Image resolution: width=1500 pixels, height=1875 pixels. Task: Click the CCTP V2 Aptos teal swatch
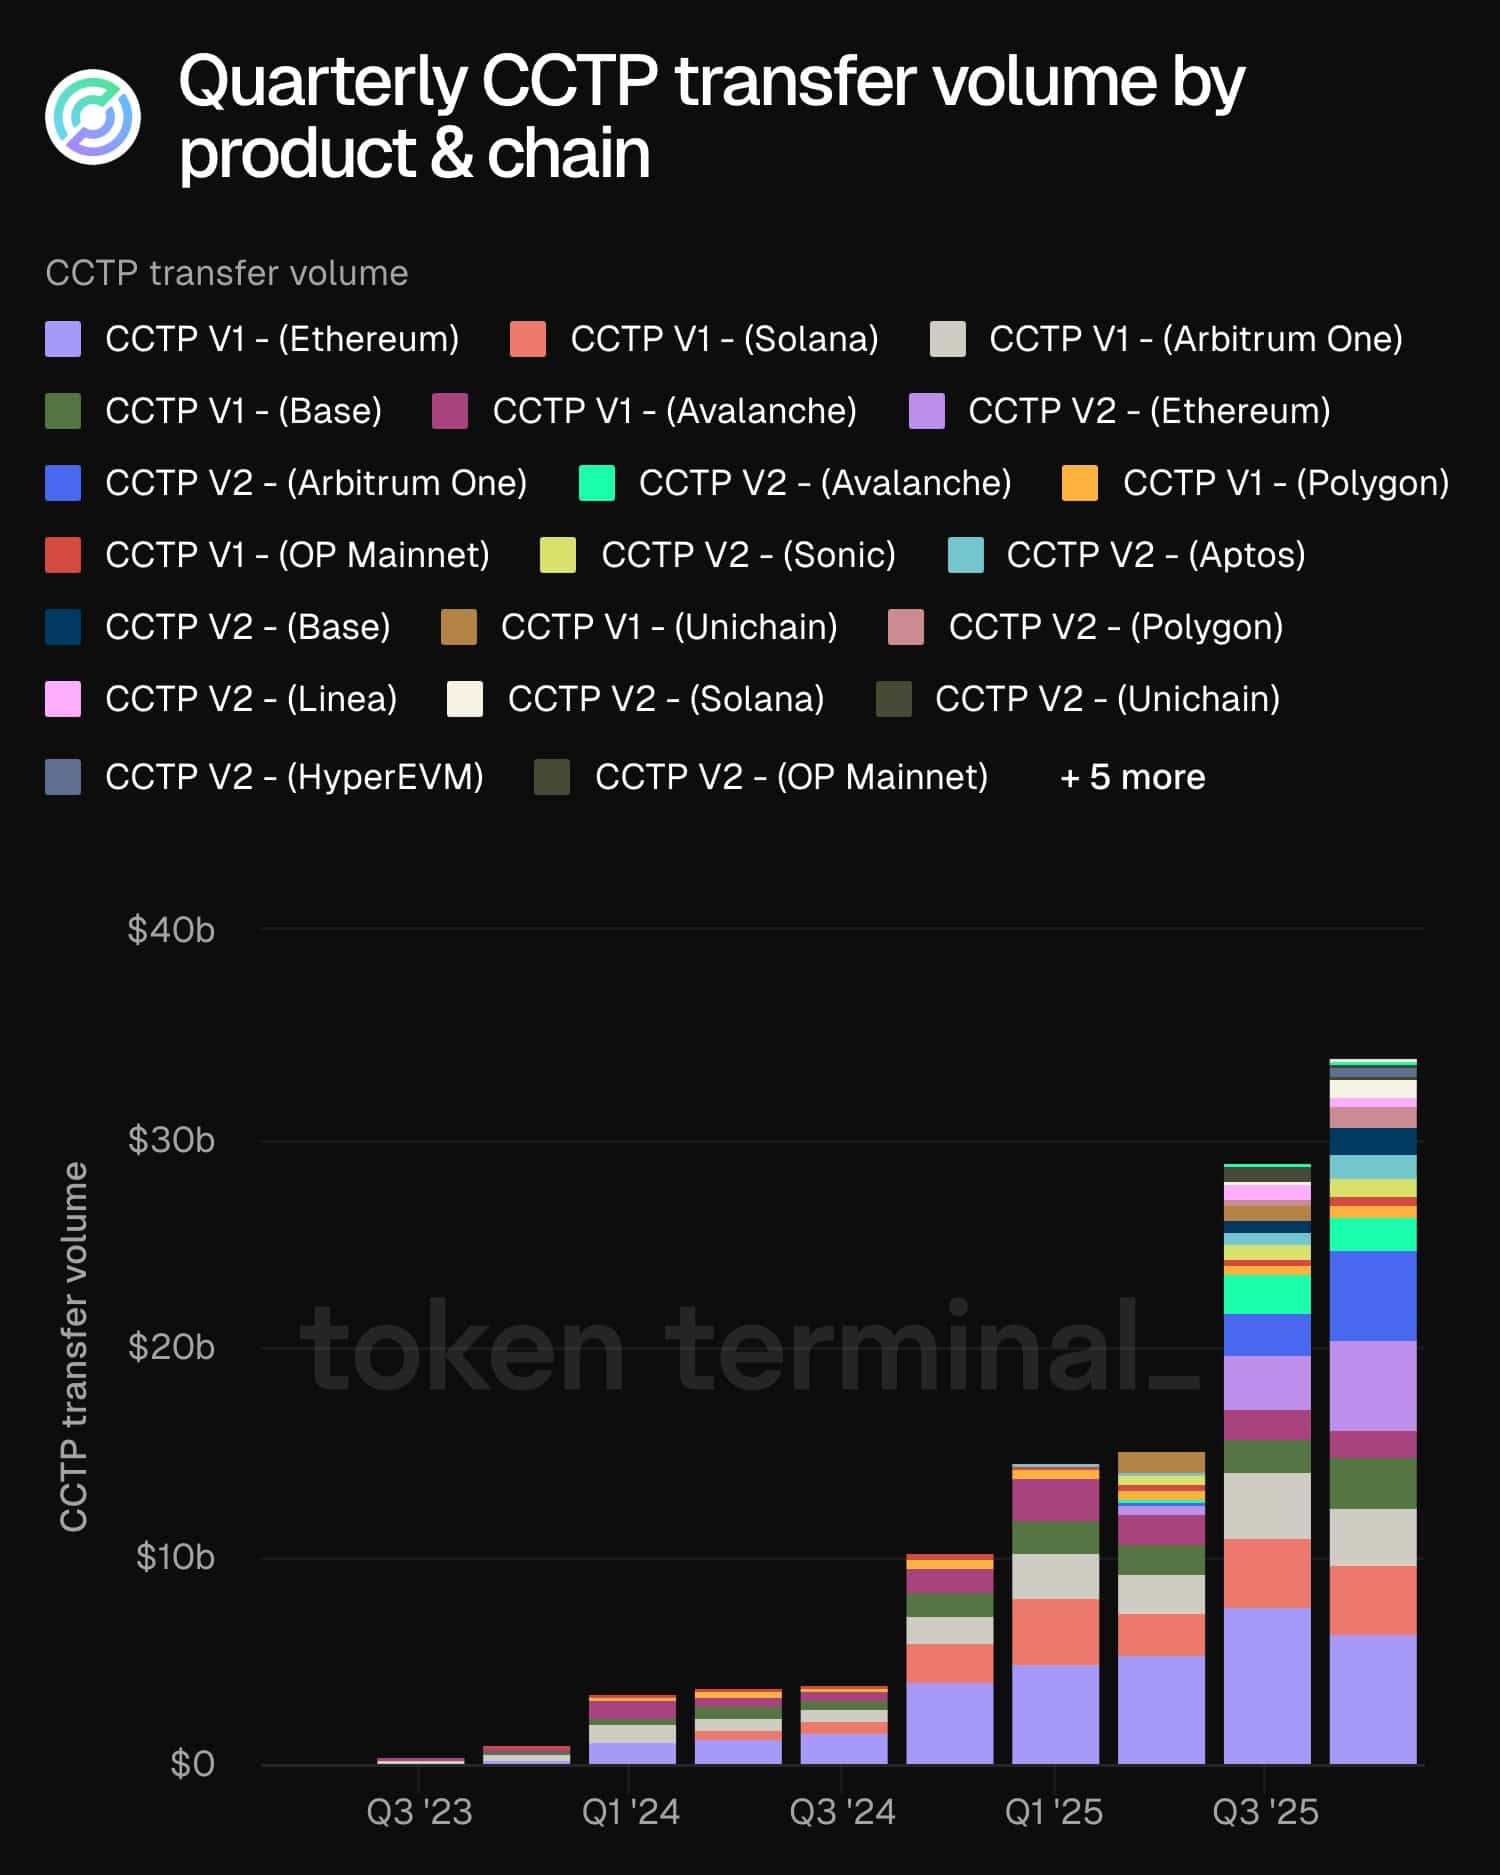coord(965,555)
